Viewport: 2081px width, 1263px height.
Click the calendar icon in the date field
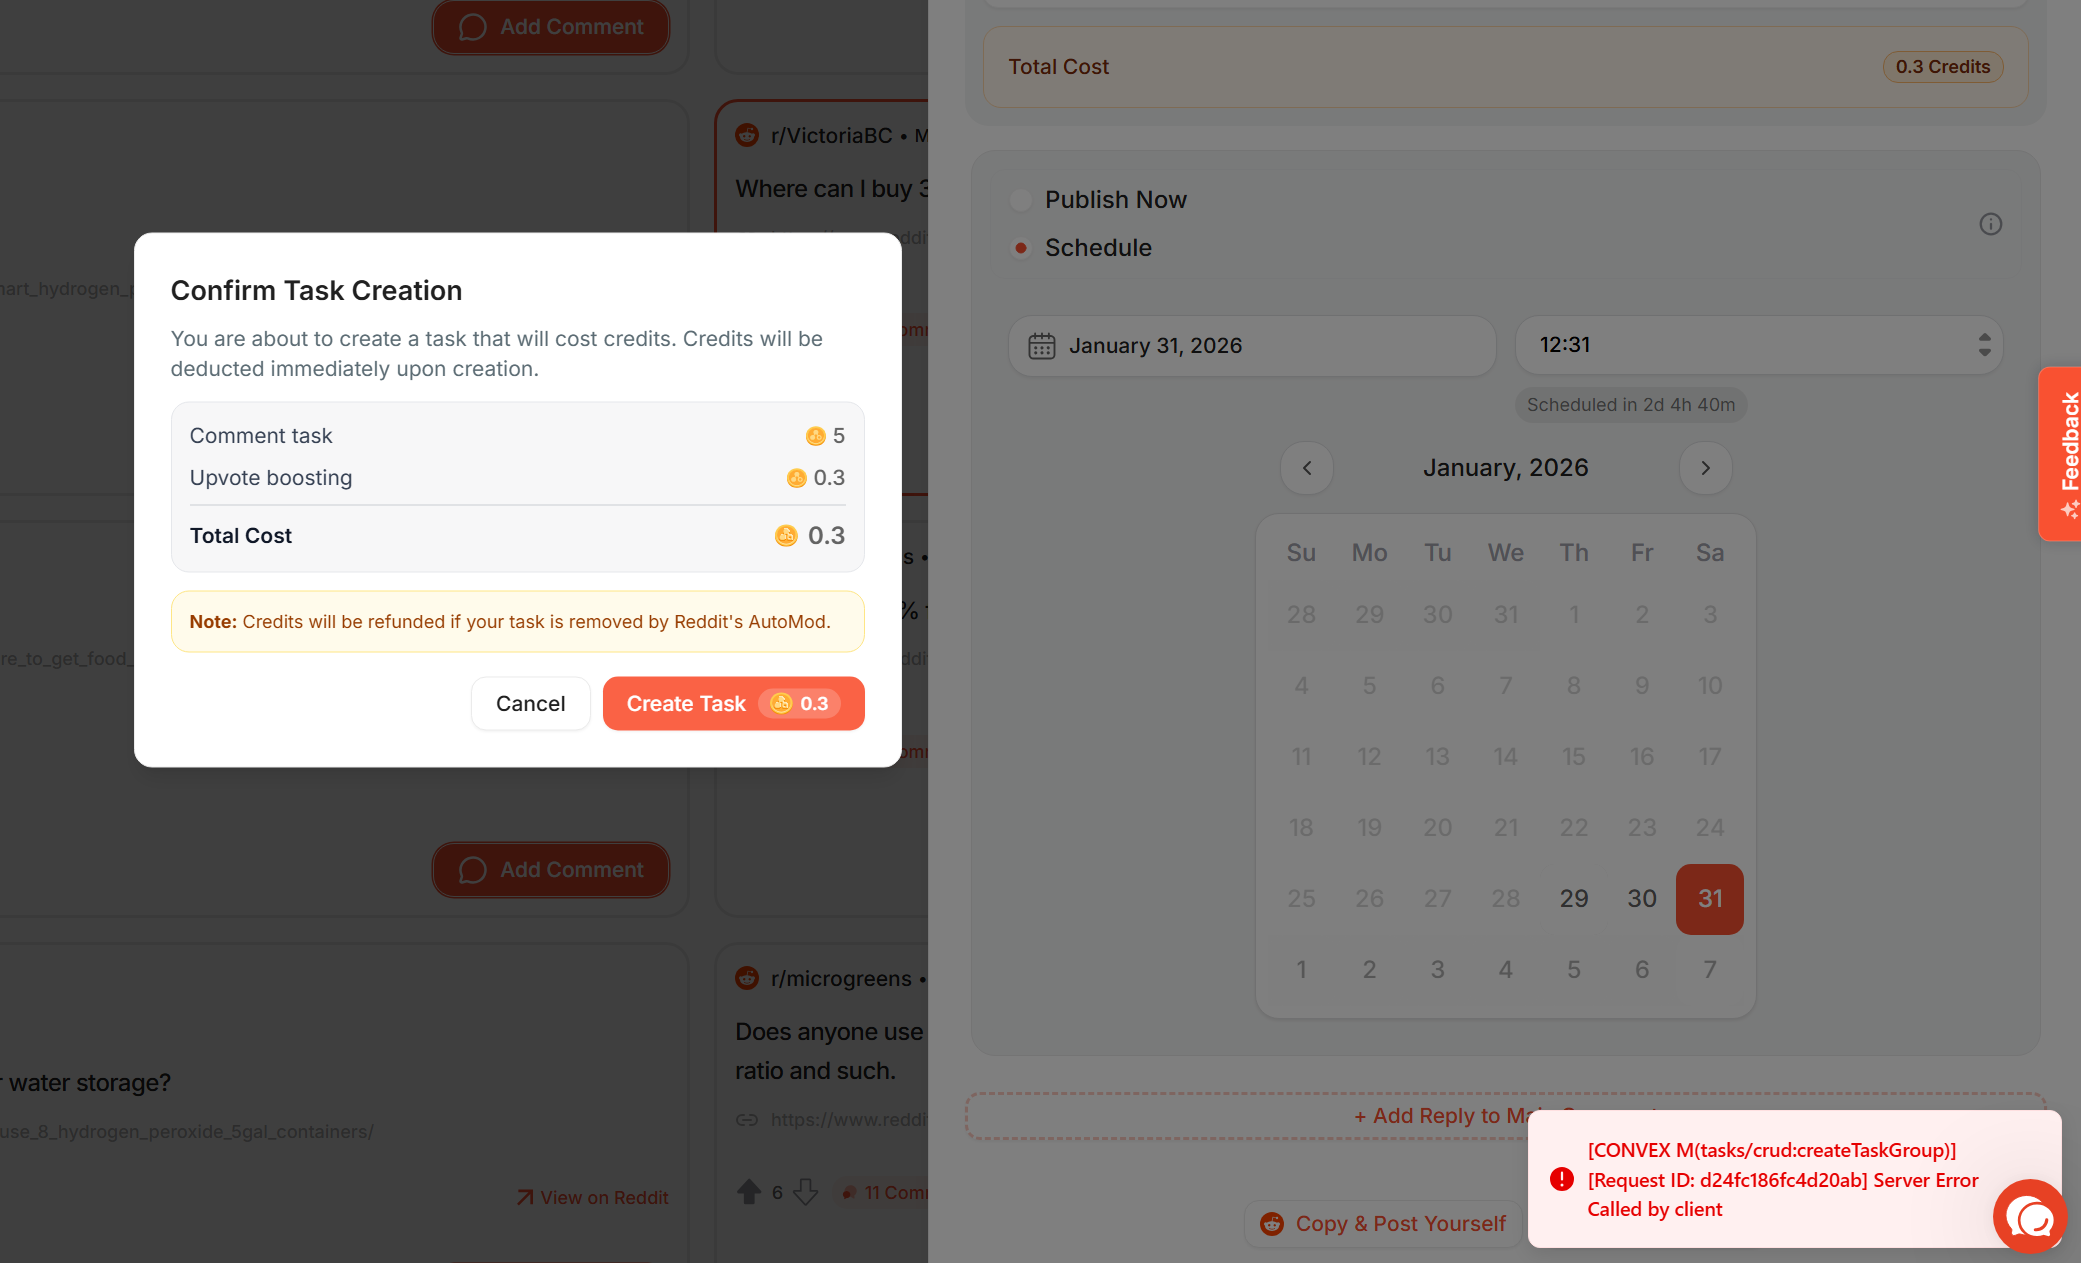coord(1041,346)
